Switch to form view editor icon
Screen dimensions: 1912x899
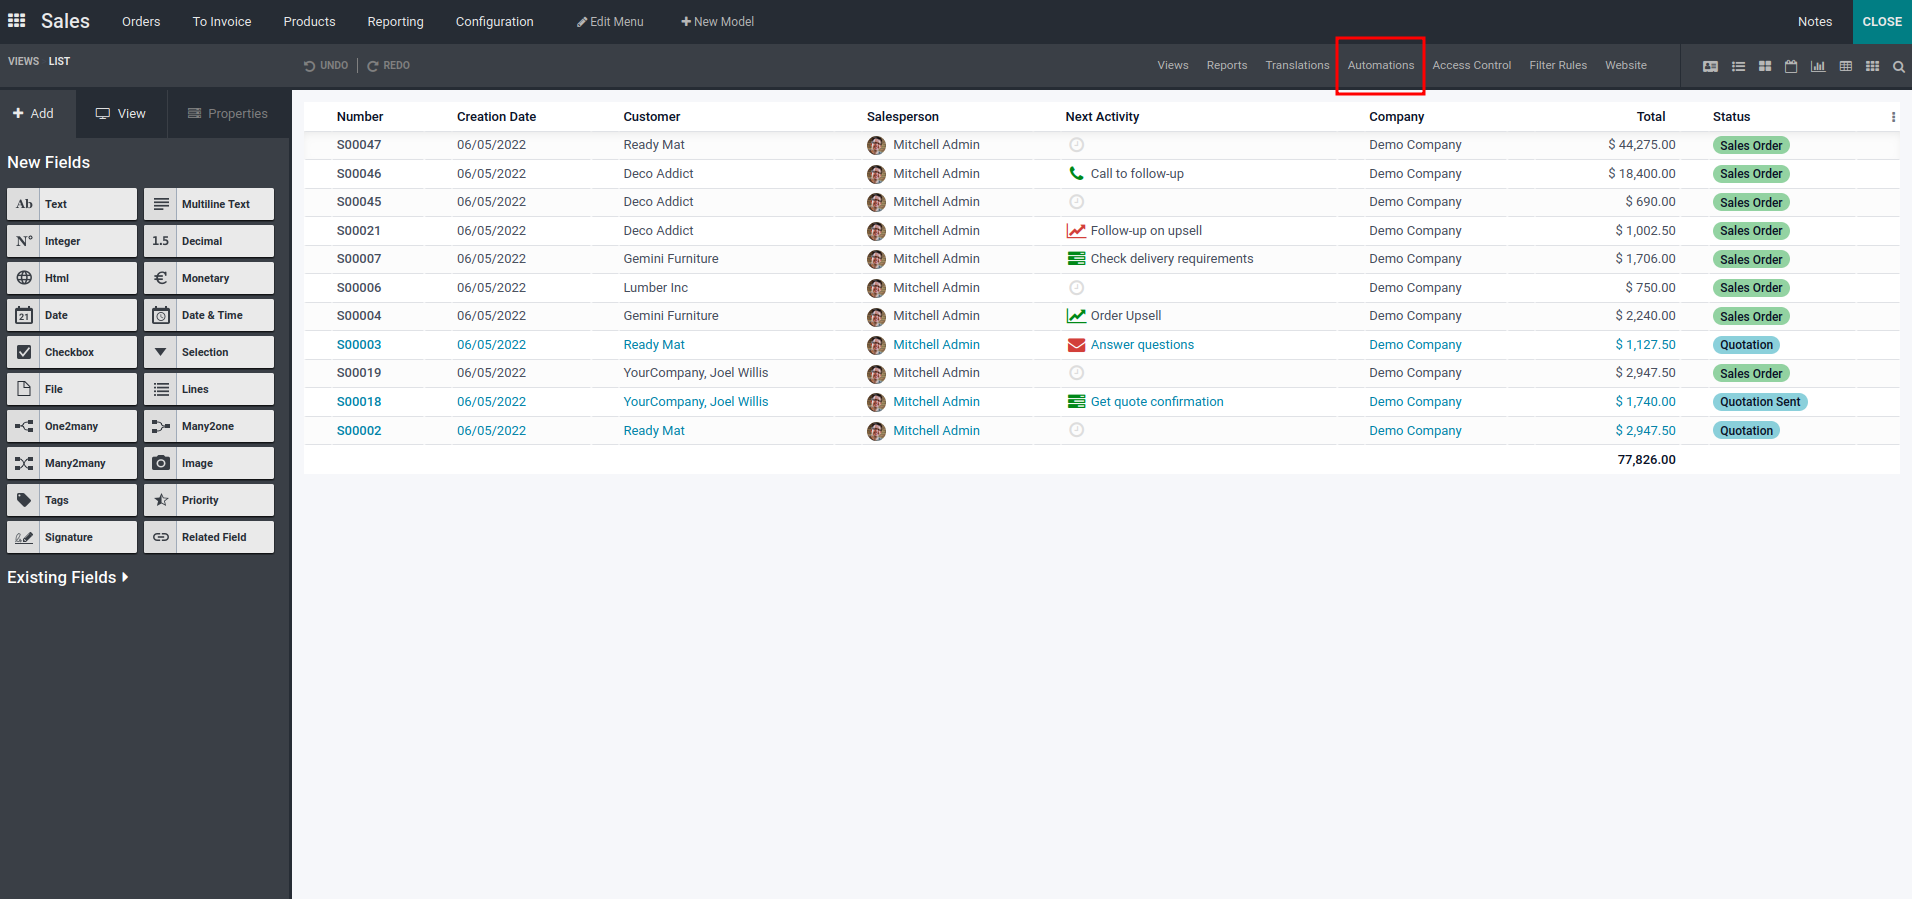pyautogui.click(x=1710, y=66)
